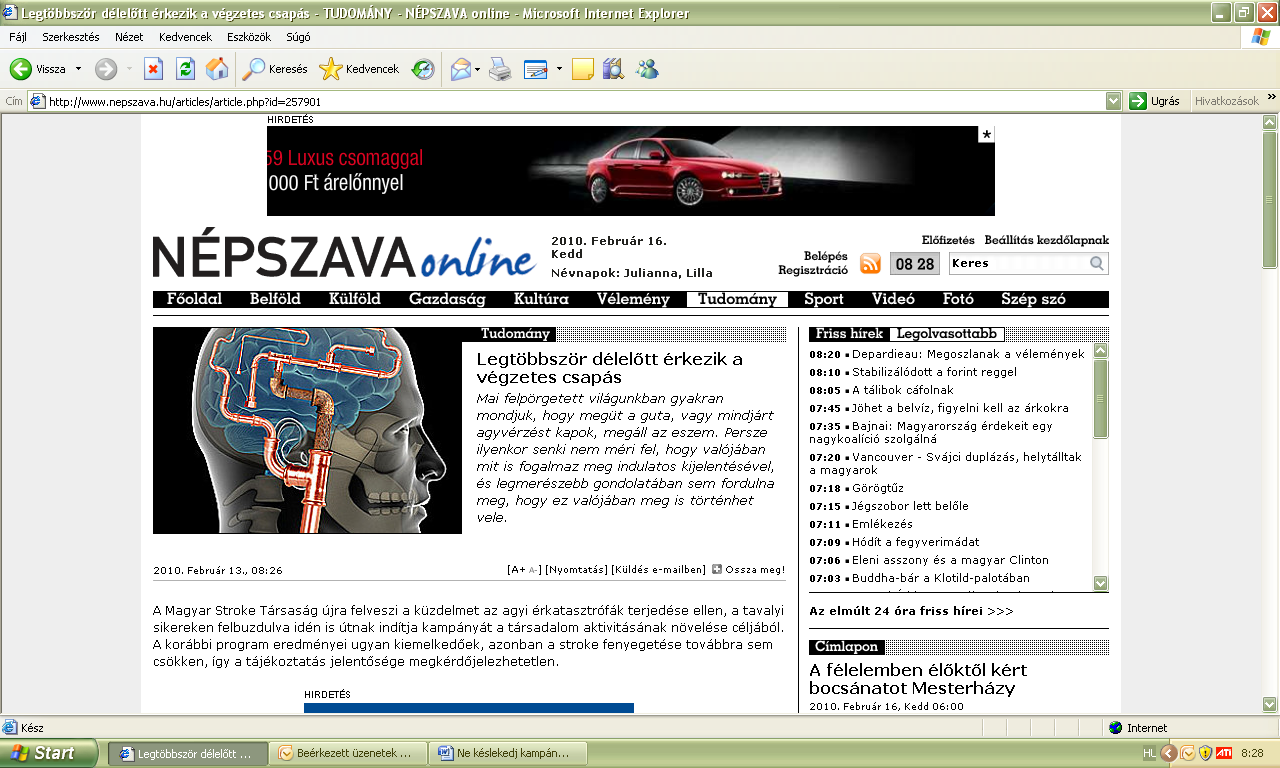Click the security shield tray icon
Screen dimensions: 1280x768
(x=1205, y=753)
